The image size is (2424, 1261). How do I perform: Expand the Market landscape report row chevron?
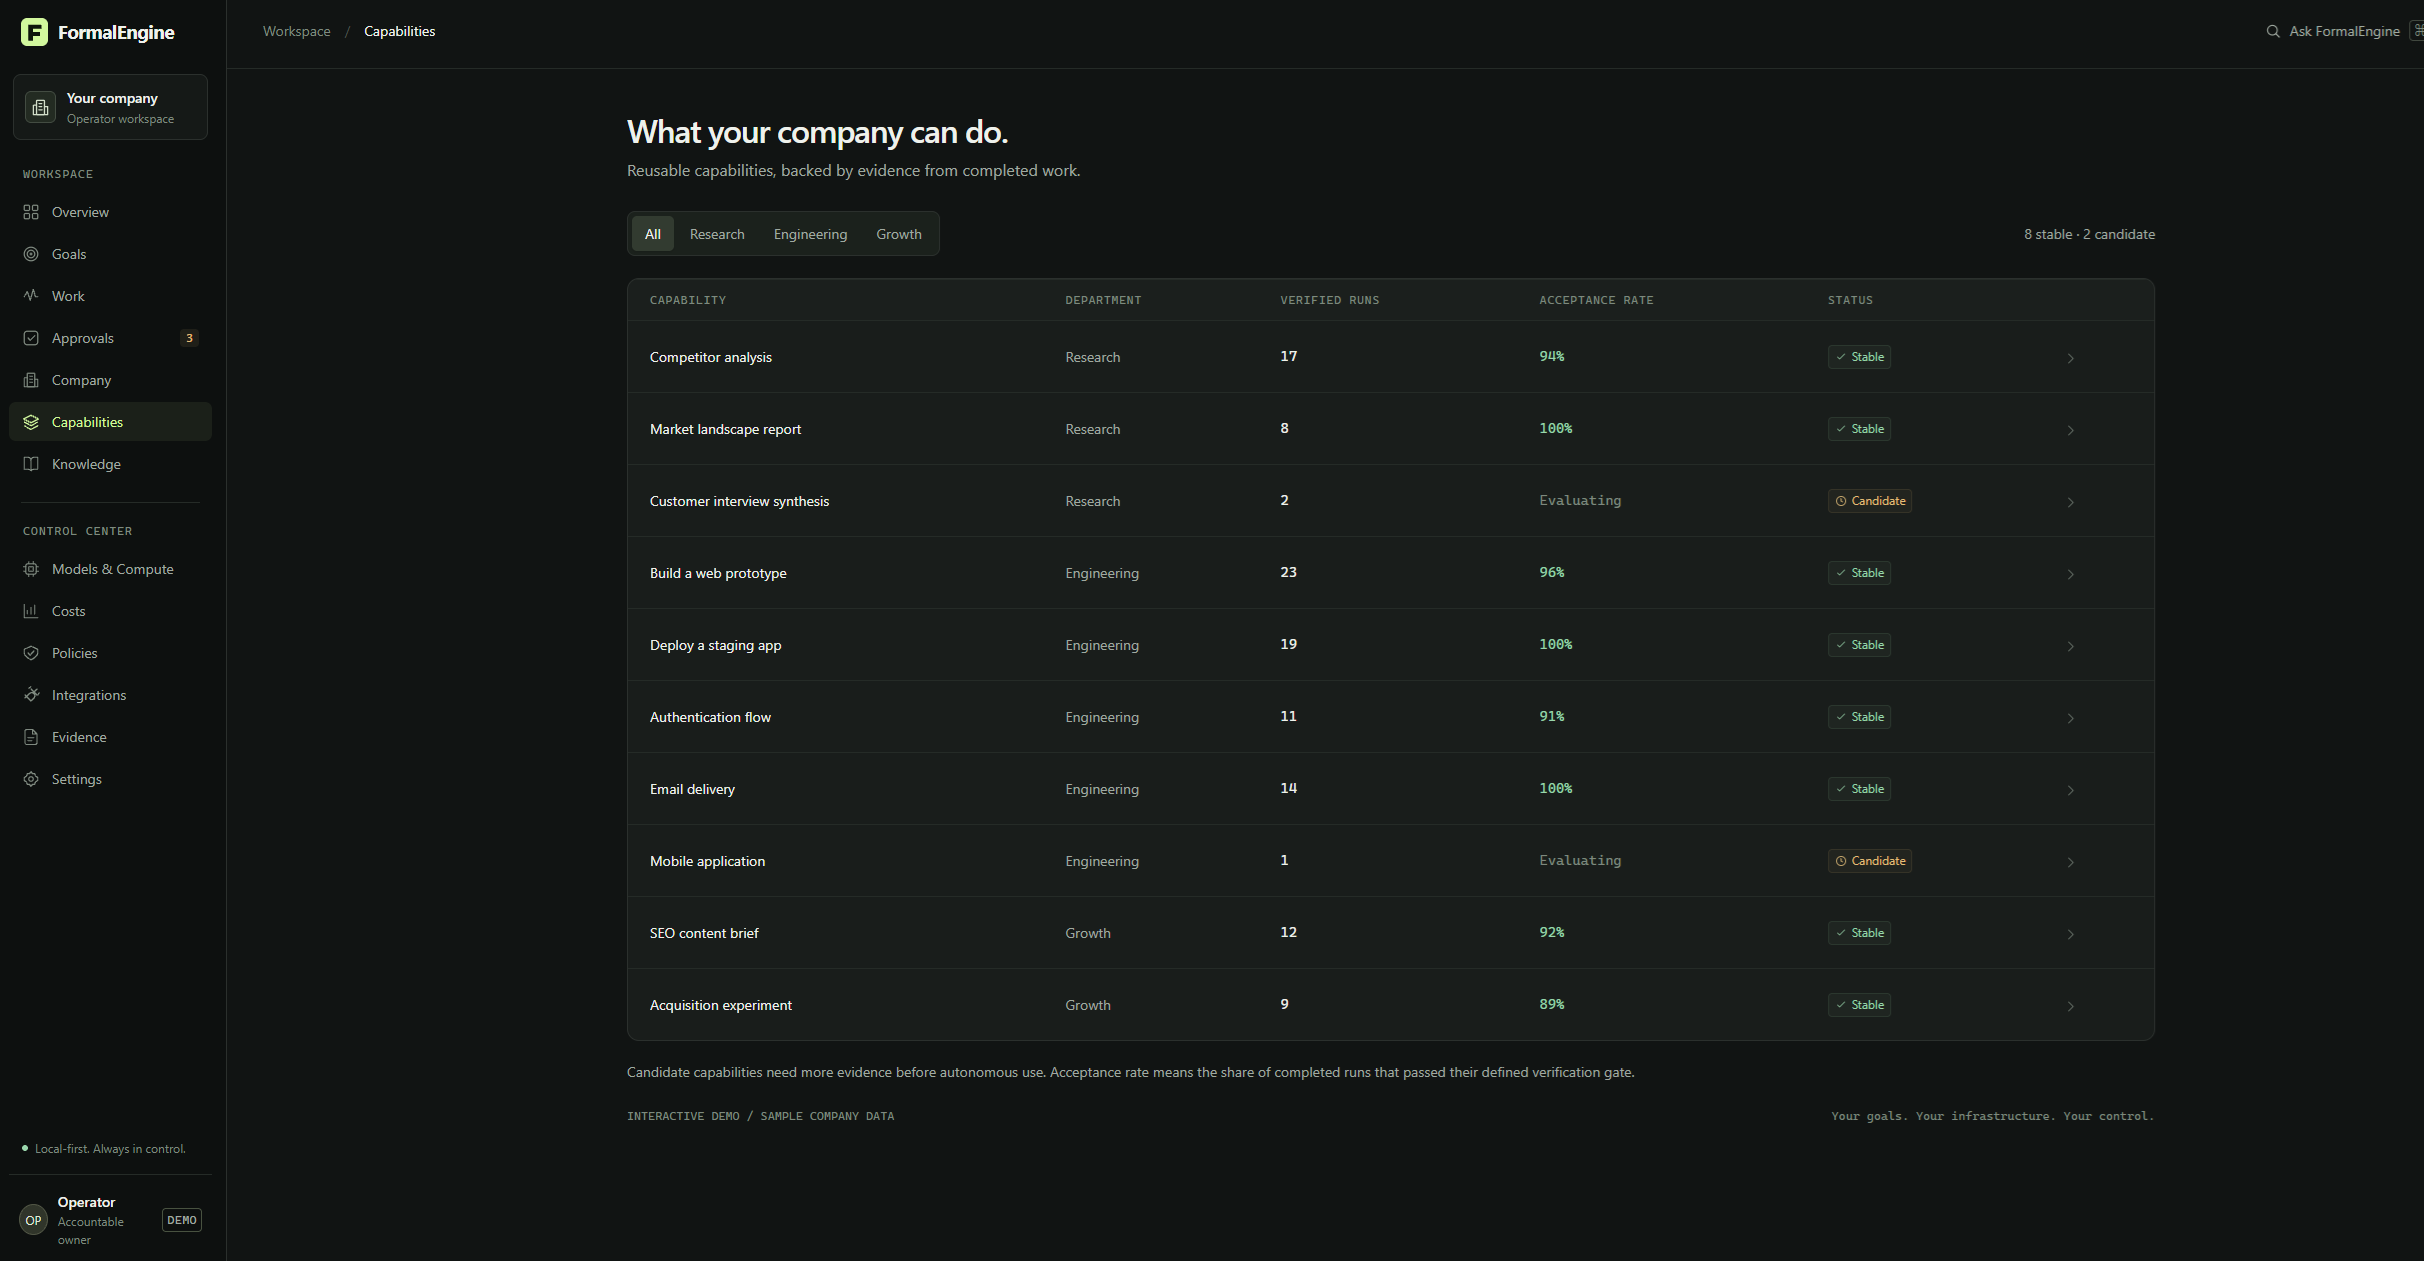(x=2071, y=430)
